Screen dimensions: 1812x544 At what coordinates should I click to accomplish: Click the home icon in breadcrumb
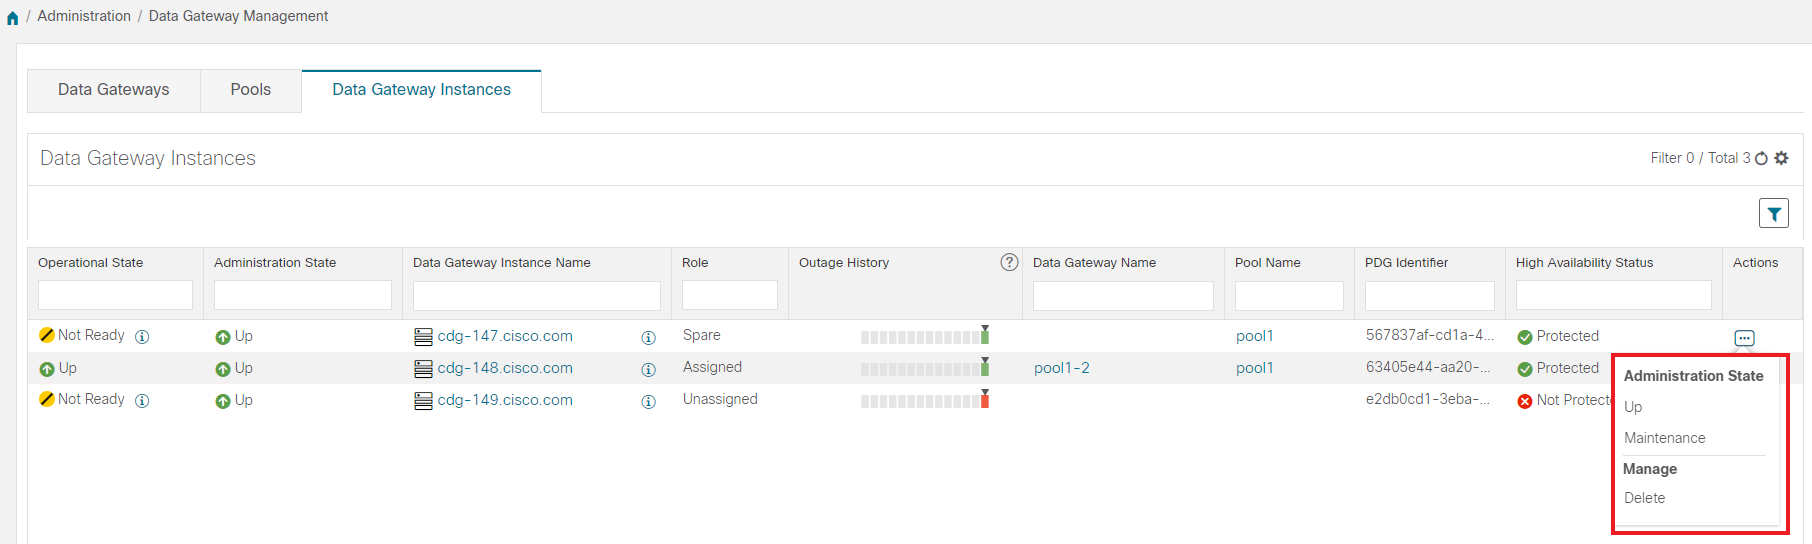(12, 17)
